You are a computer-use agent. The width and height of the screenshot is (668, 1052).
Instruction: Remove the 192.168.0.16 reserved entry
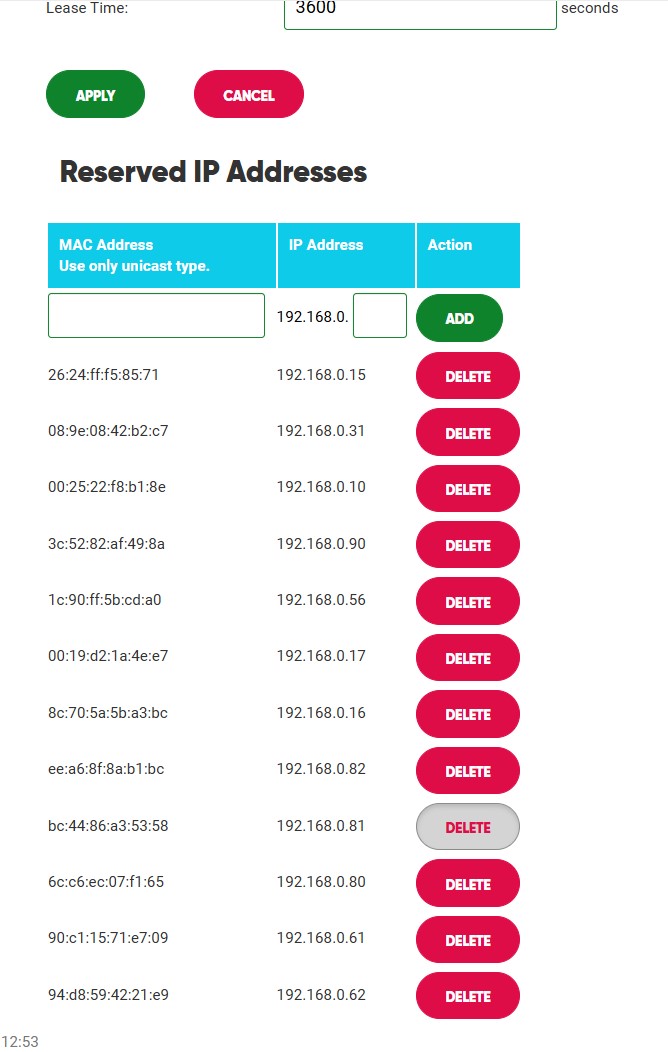tap(467, 714)
